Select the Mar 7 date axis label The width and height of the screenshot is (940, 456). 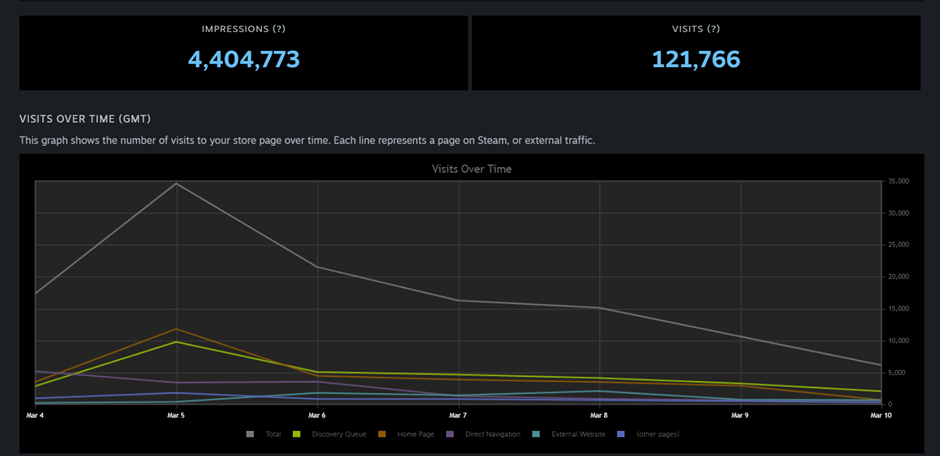click(458, 414)
